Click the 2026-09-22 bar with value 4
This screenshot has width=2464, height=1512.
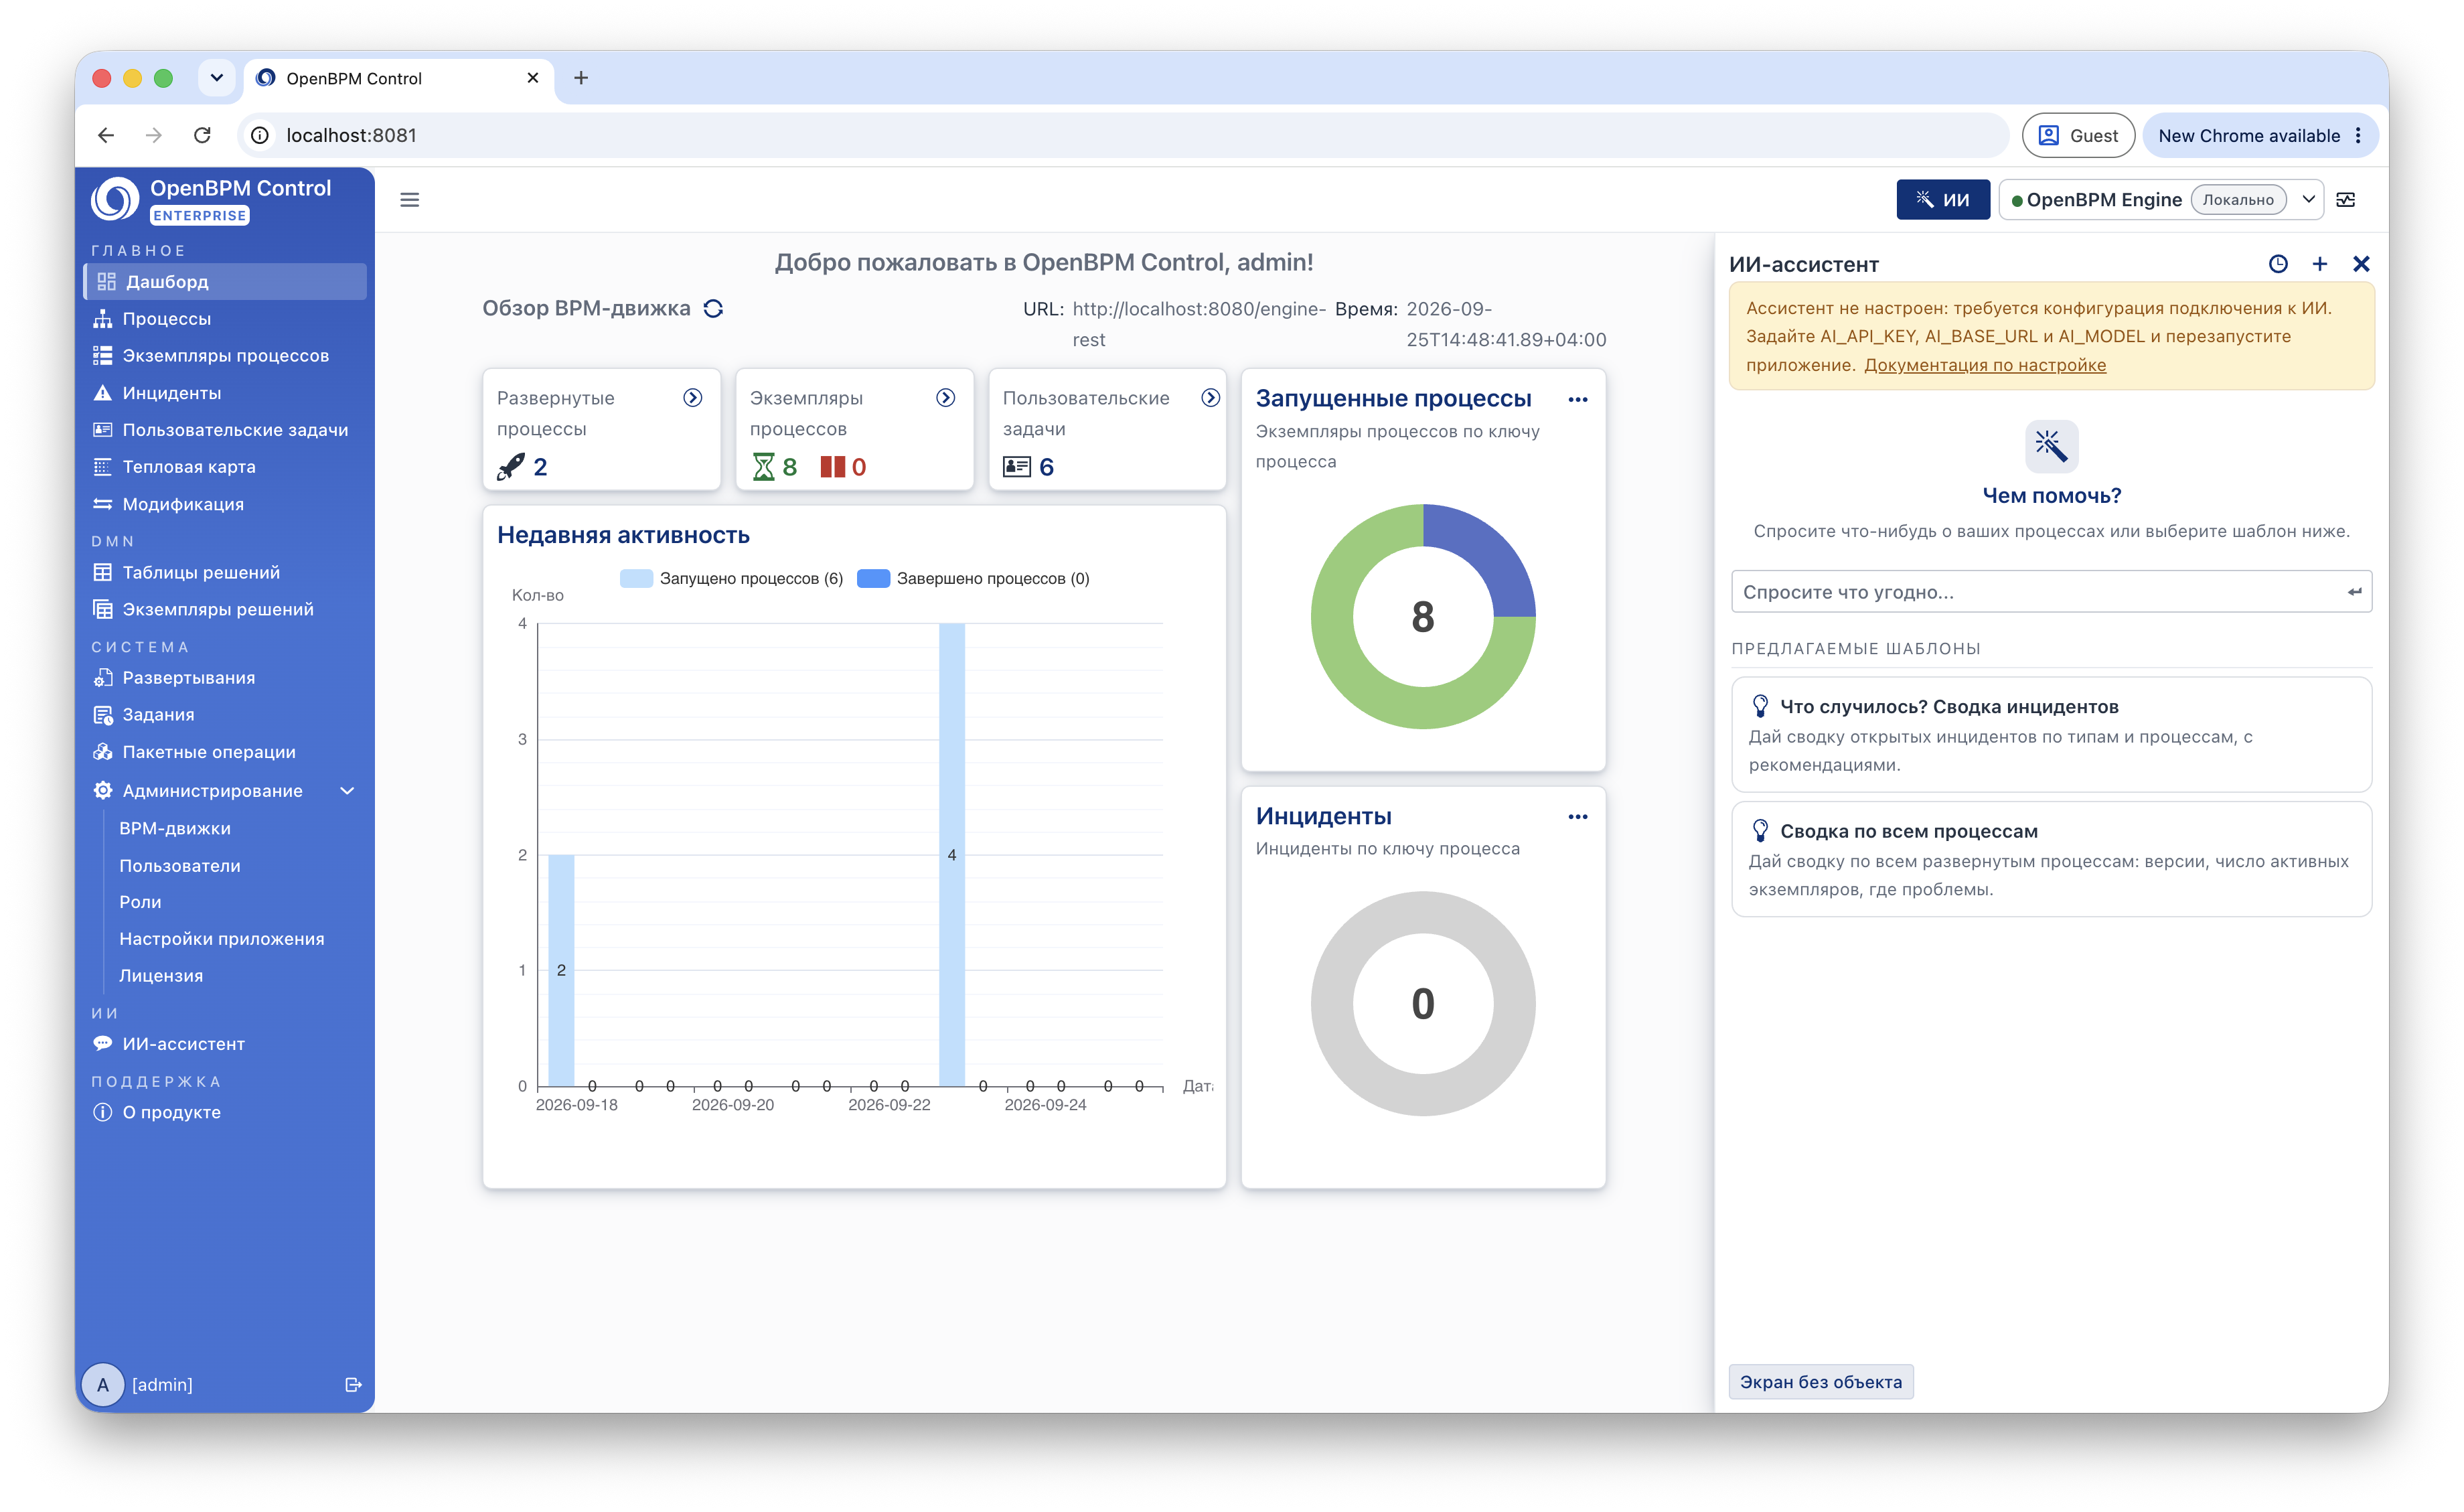click(951, 855)
